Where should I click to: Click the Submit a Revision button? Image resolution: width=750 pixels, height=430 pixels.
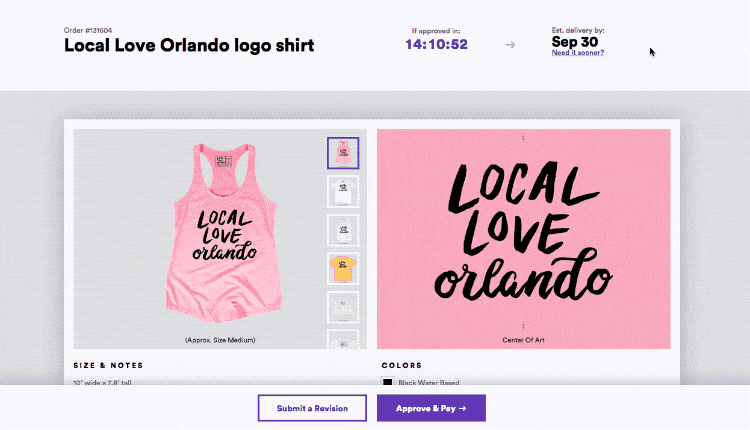click(x=312, y=408)
